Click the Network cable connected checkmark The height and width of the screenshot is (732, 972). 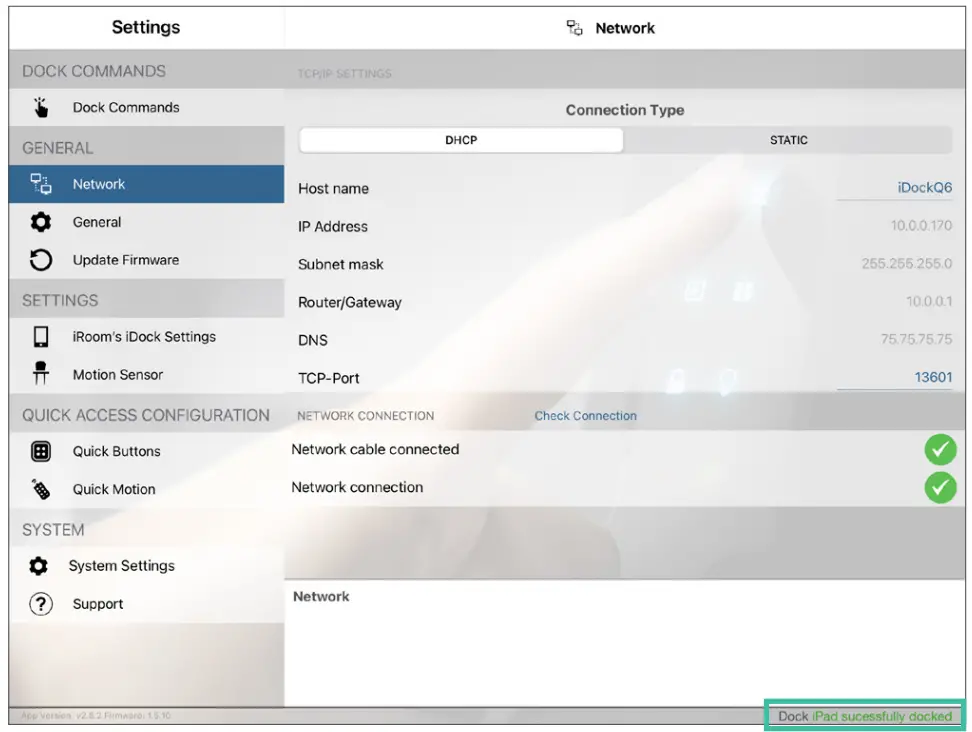940,450
